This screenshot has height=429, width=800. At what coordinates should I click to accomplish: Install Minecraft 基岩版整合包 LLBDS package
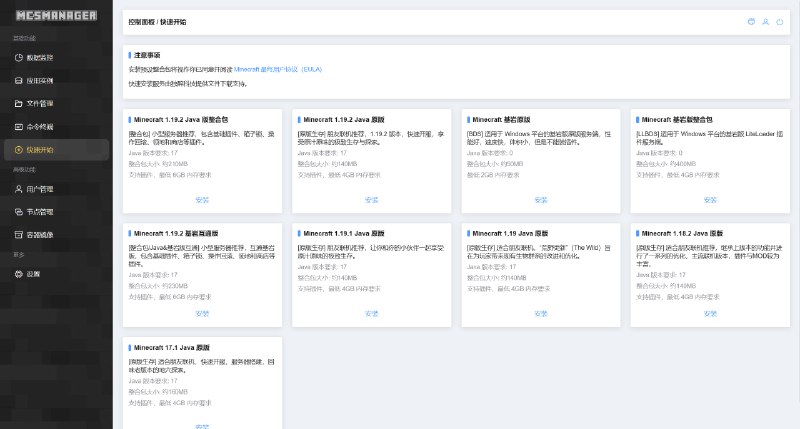point(710,200)
